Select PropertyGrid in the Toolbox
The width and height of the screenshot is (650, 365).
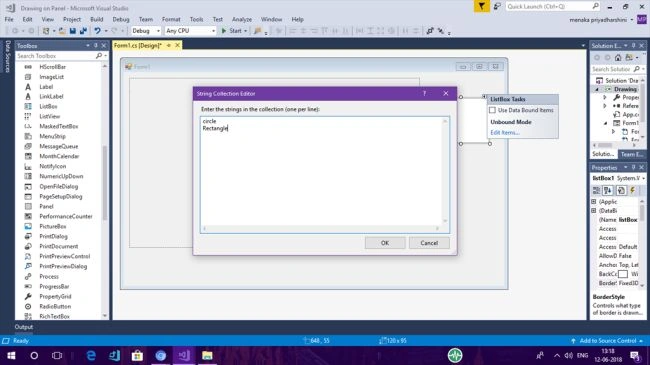[55, 297]
